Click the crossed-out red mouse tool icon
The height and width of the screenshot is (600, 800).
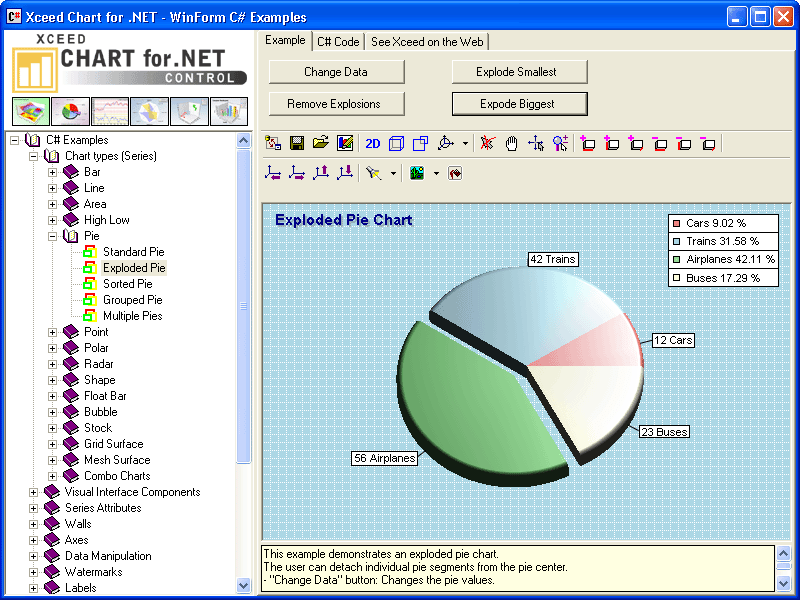487,143
